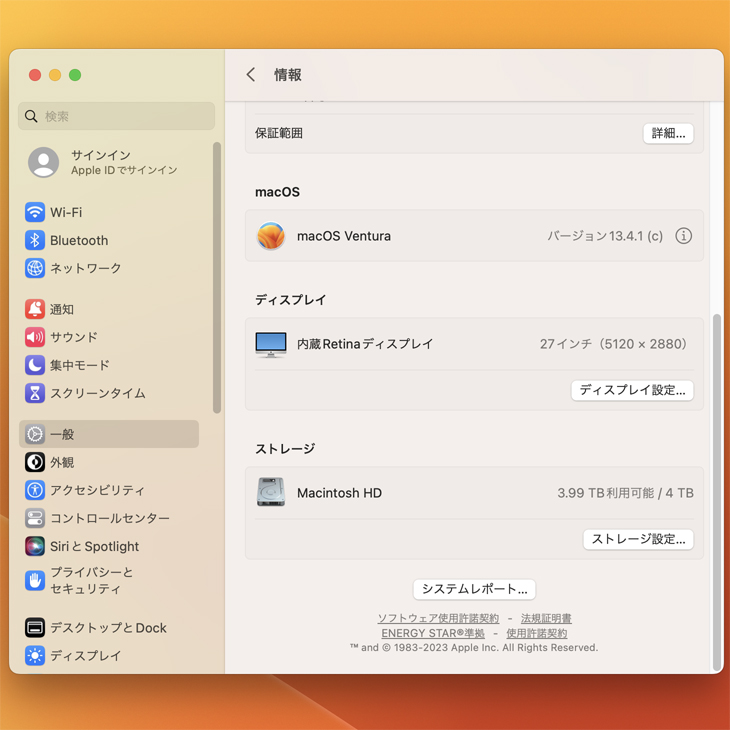Click the 内蔵Retinaディスプレイ iMac icon
Image resolution: width=730 pixels, height=730 pixels.
click(x=270, y=345)
